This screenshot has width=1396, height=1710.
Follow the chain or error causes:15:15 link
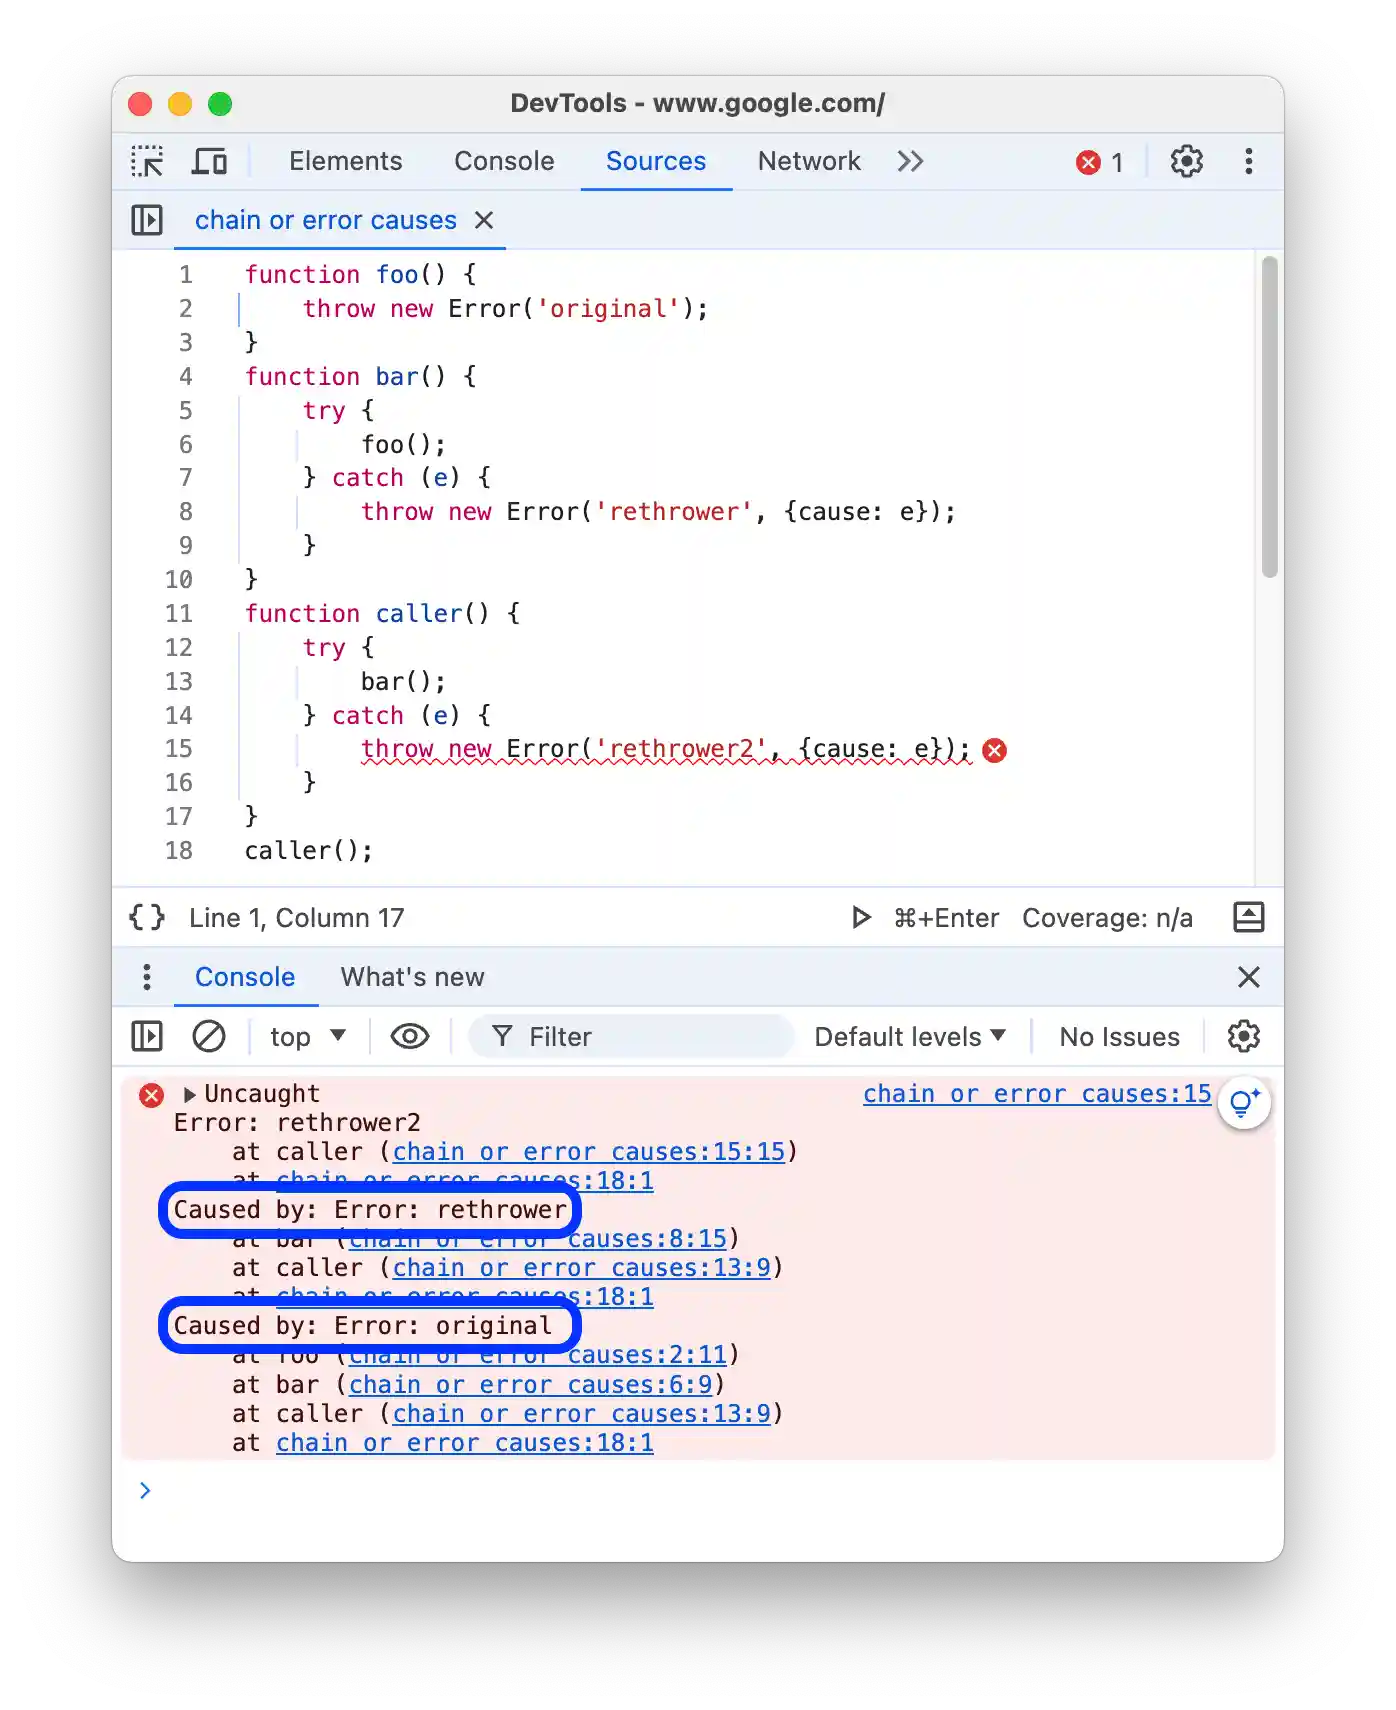589,1152
